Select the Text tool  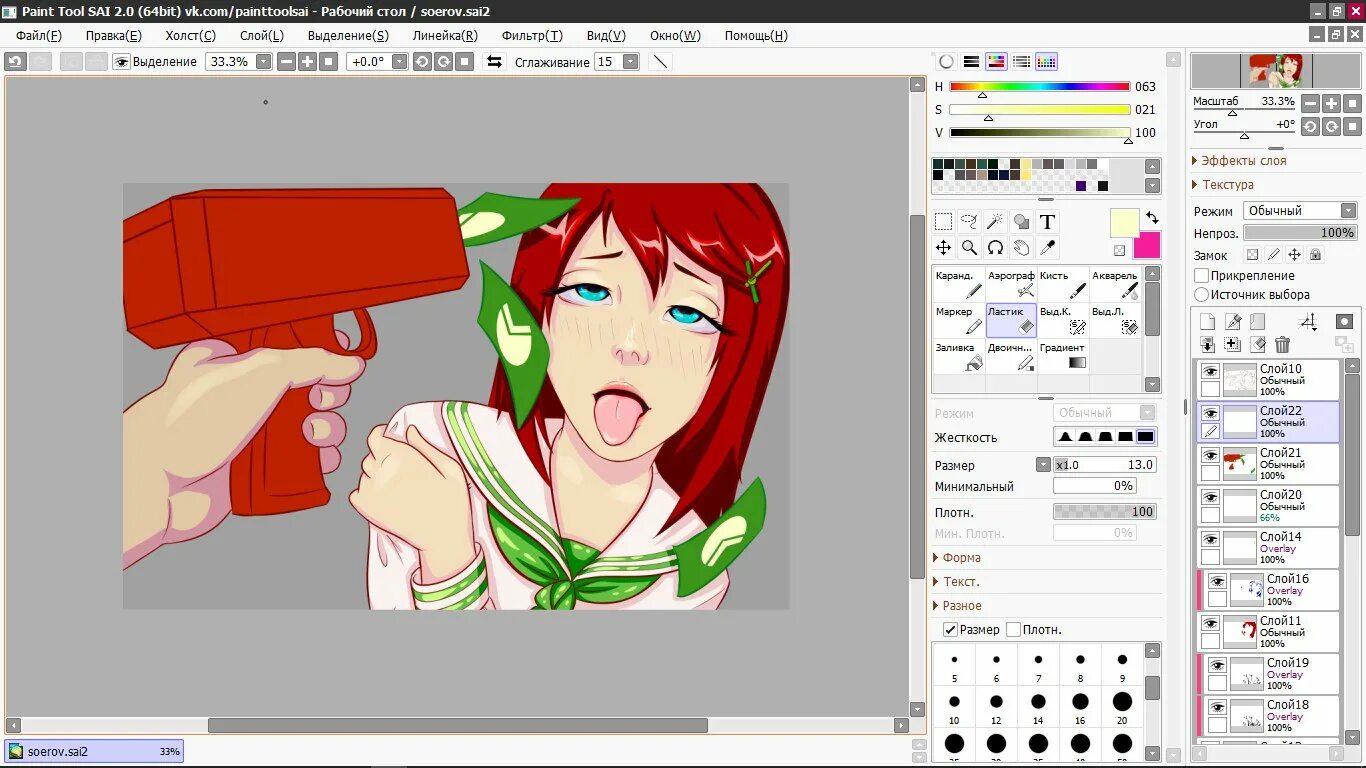click(1047, 222)
